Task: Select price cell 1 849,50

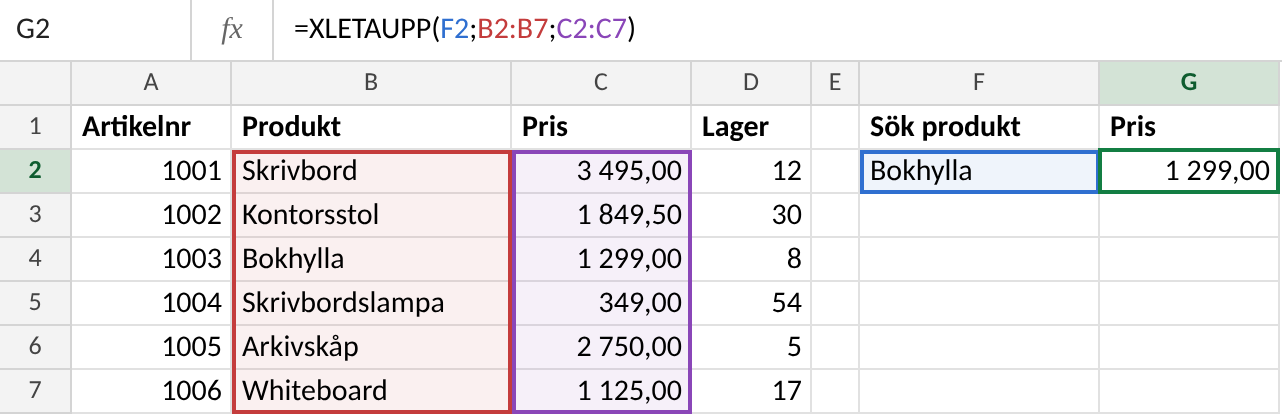Action: click(x=601, y=215)
